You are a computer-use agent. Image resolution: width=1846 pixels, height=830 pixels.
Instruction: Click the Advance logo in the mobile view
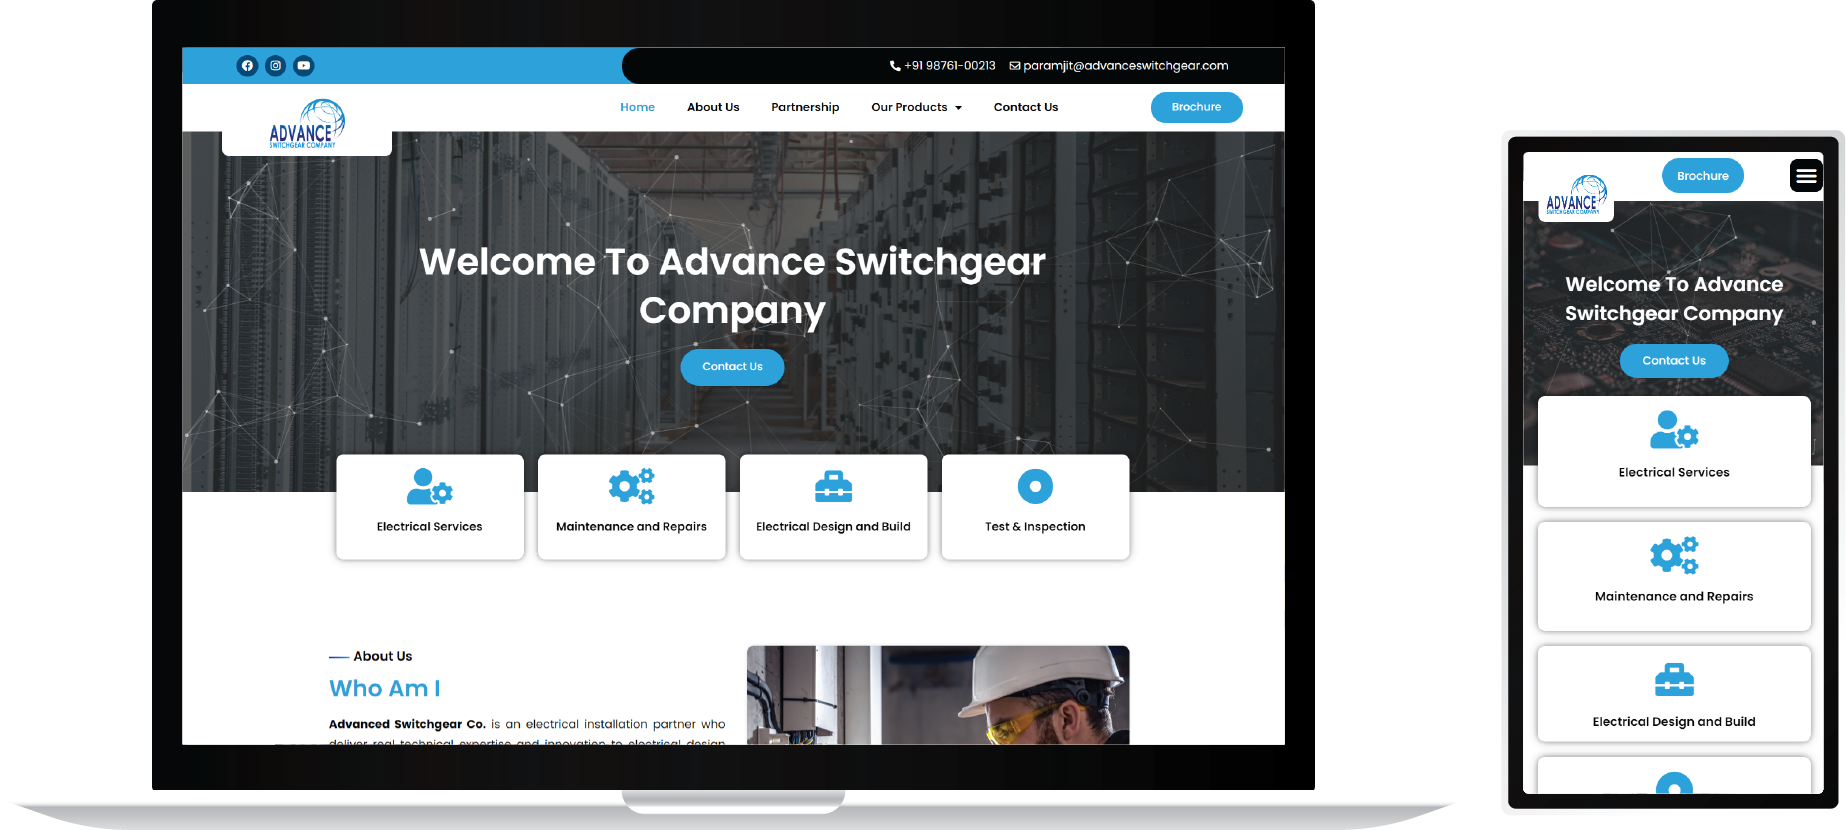tap(1576, 195)
